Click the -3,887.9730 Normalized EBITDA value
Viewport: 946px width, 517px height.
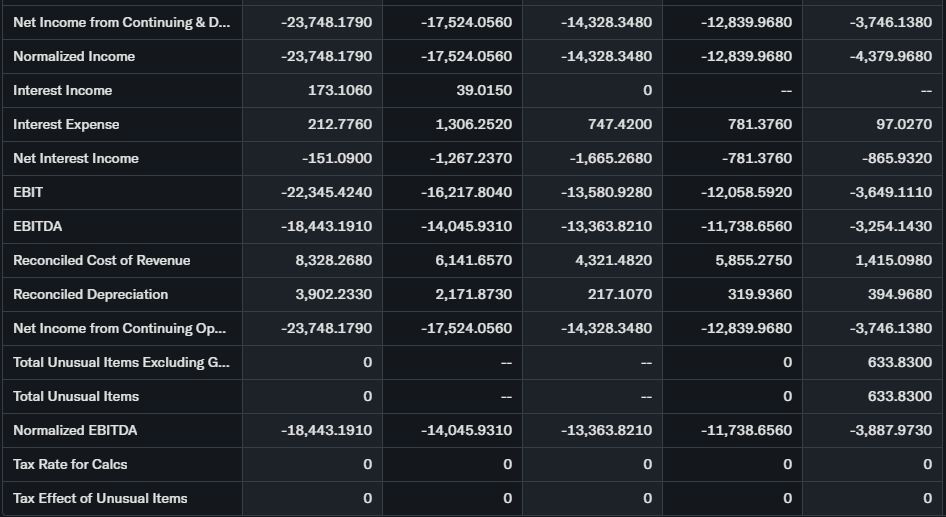pos(891,431)
